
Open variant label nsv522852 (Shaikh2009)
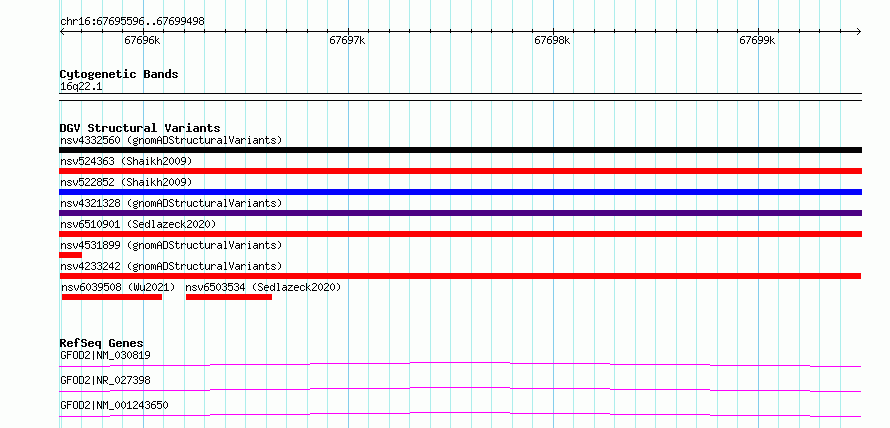click(x=126, y=182)
